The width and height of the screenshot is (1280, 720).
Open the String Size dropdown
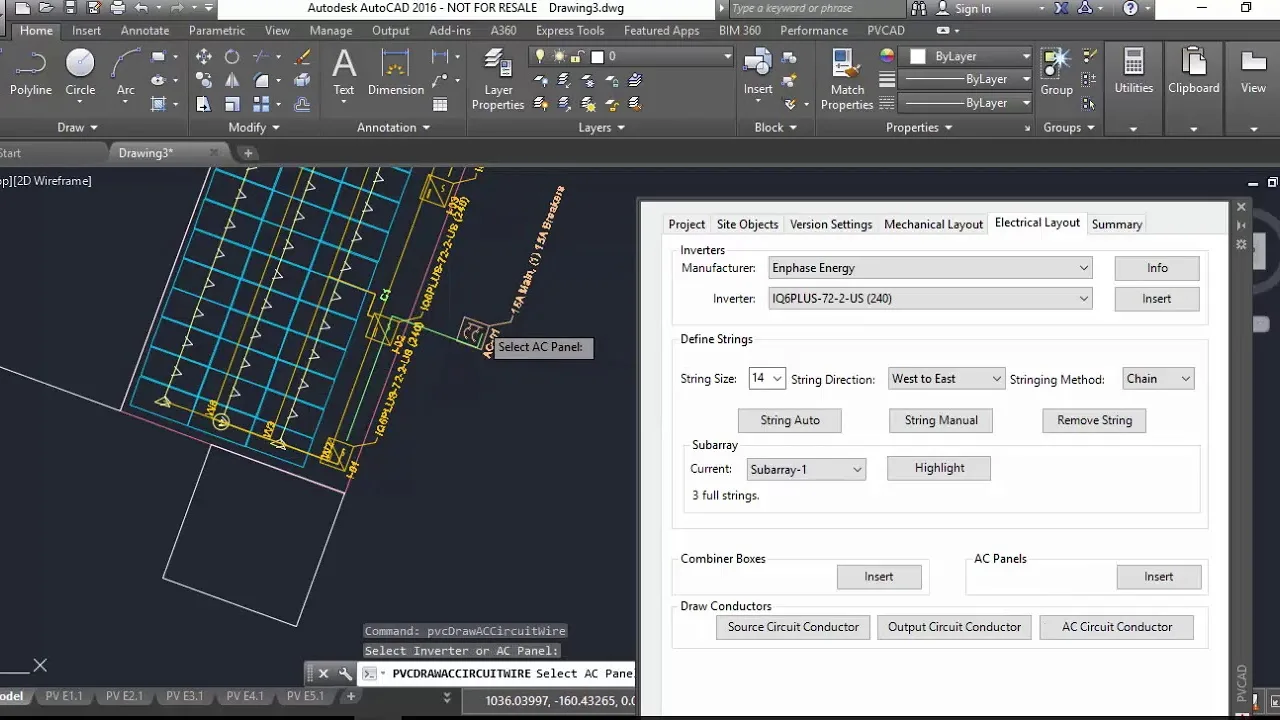[766, 379]
